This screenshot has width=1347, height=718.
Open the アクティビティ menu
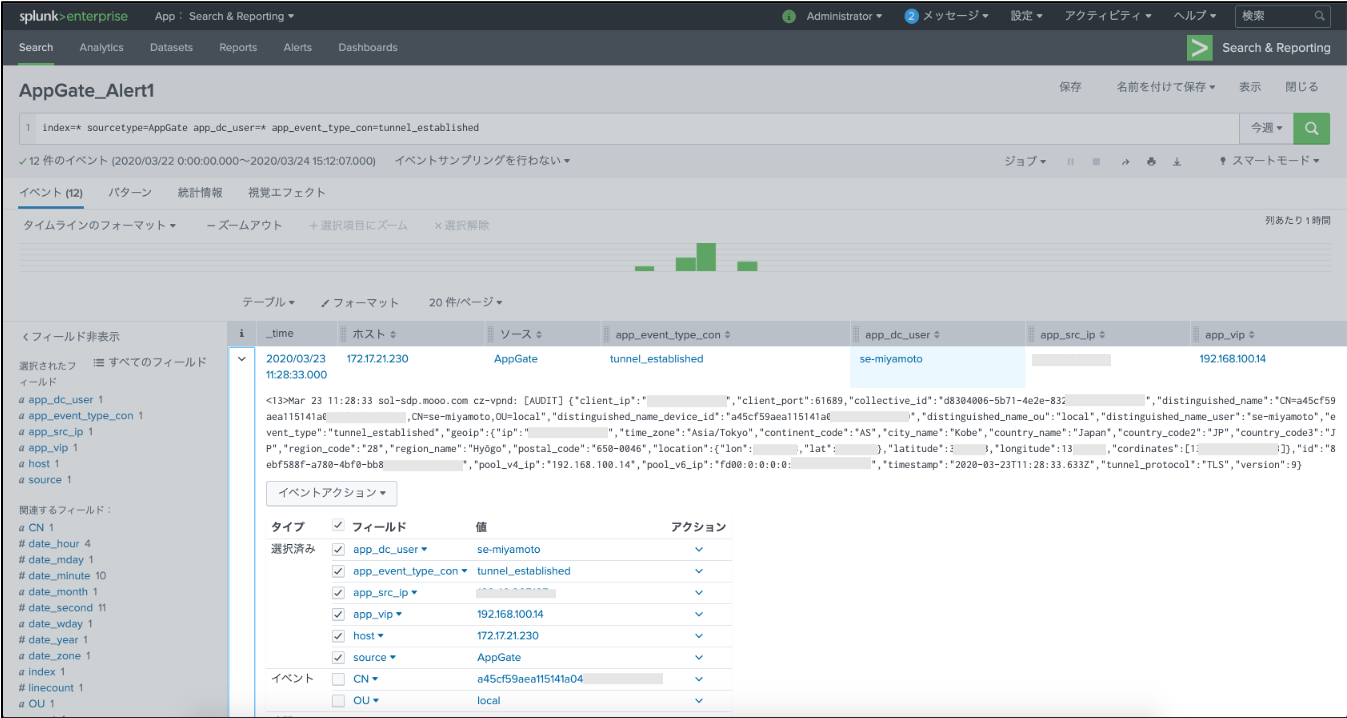1108,17
